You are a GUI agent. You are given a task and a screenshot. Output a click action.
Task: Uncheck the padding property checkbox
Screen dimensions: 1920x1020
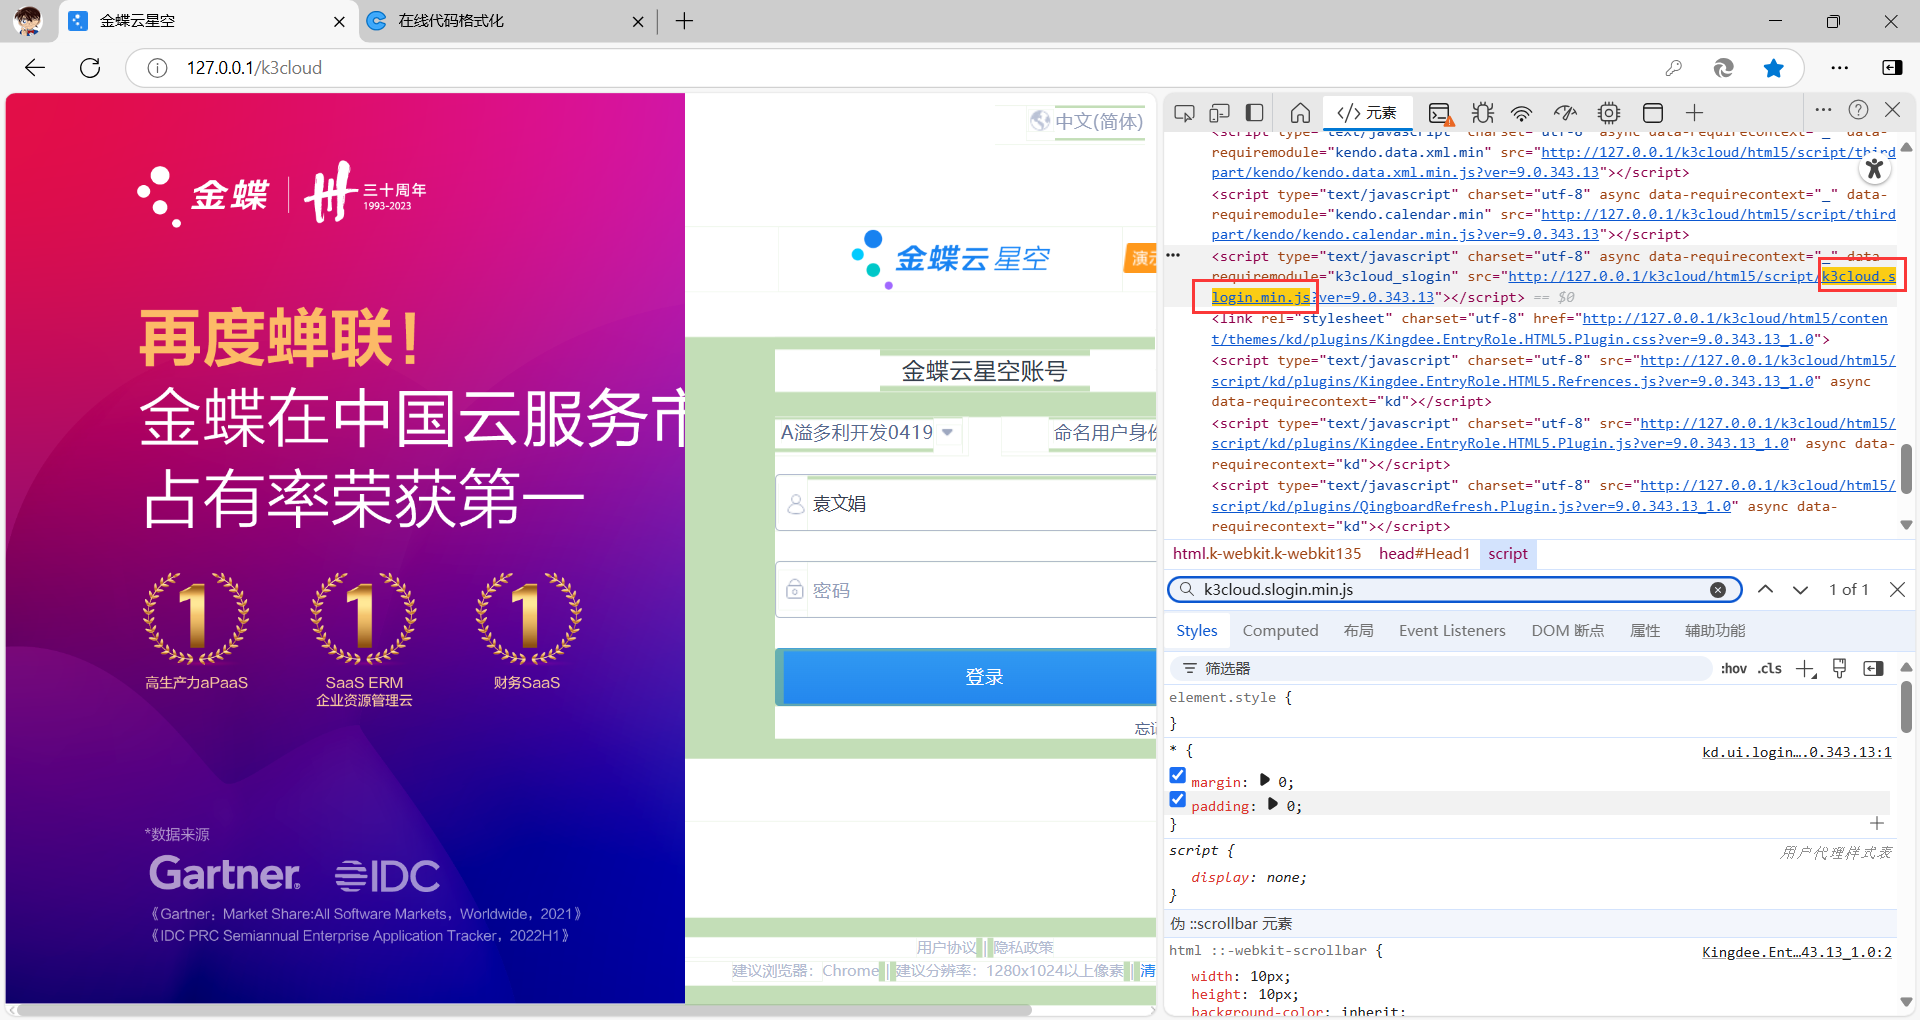coord(1178,800)
